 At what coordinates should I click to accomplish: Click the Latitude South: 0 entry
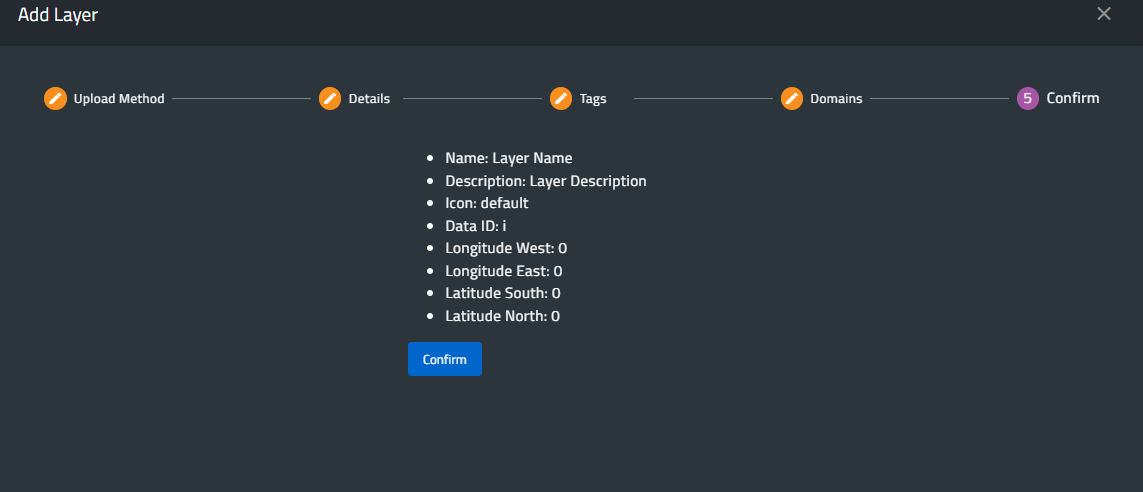[x=502, y=293]
